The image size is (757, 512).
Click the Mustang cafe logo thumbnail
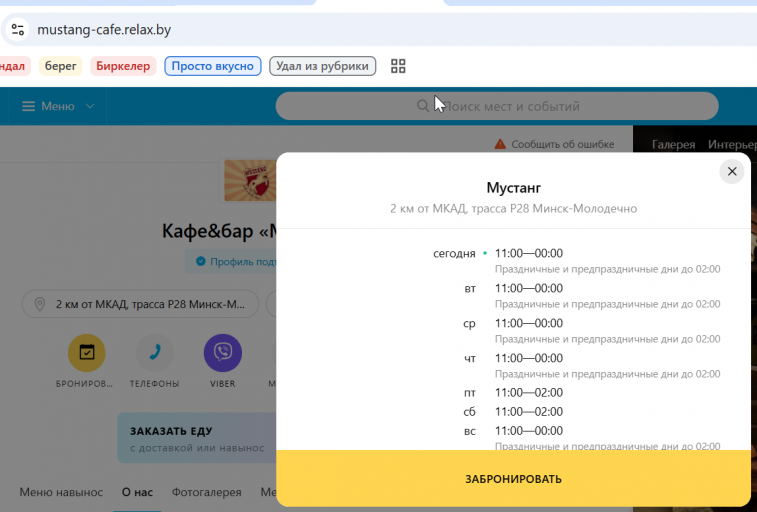tap(250, 180)
